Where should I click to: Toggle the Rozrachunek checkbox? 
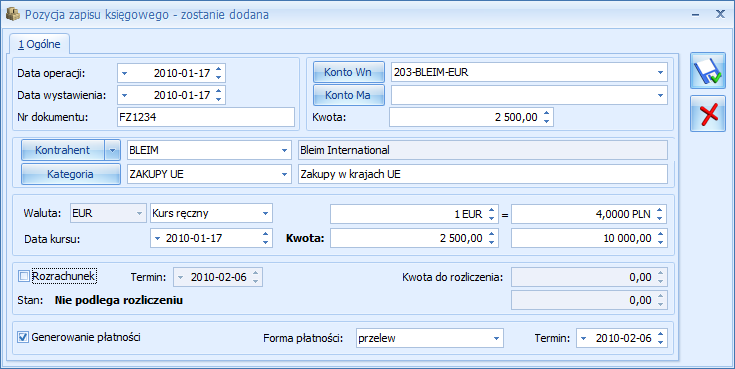click(23, 277)
